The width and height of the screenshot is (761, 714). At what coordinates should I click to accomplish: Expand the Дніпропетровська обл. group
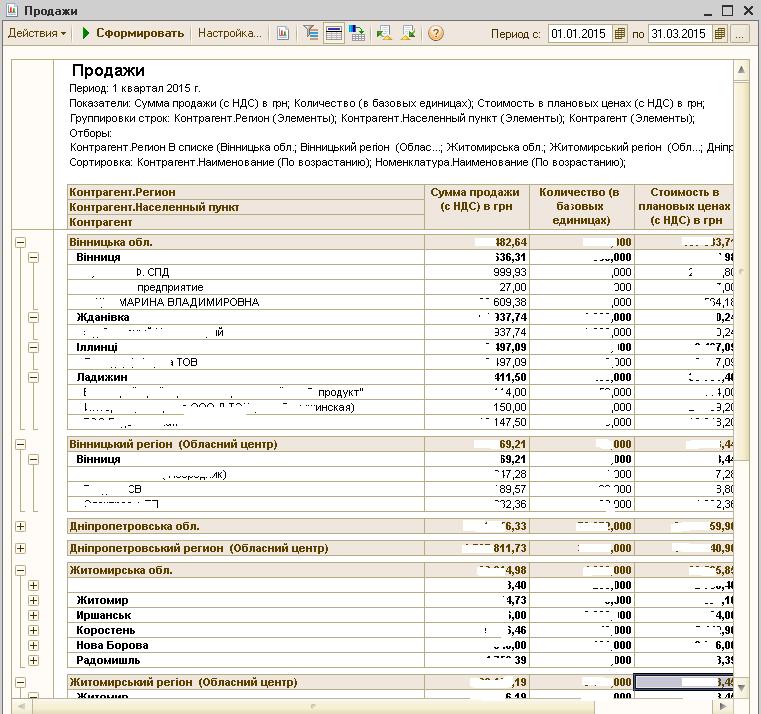(x=20, y=526)
